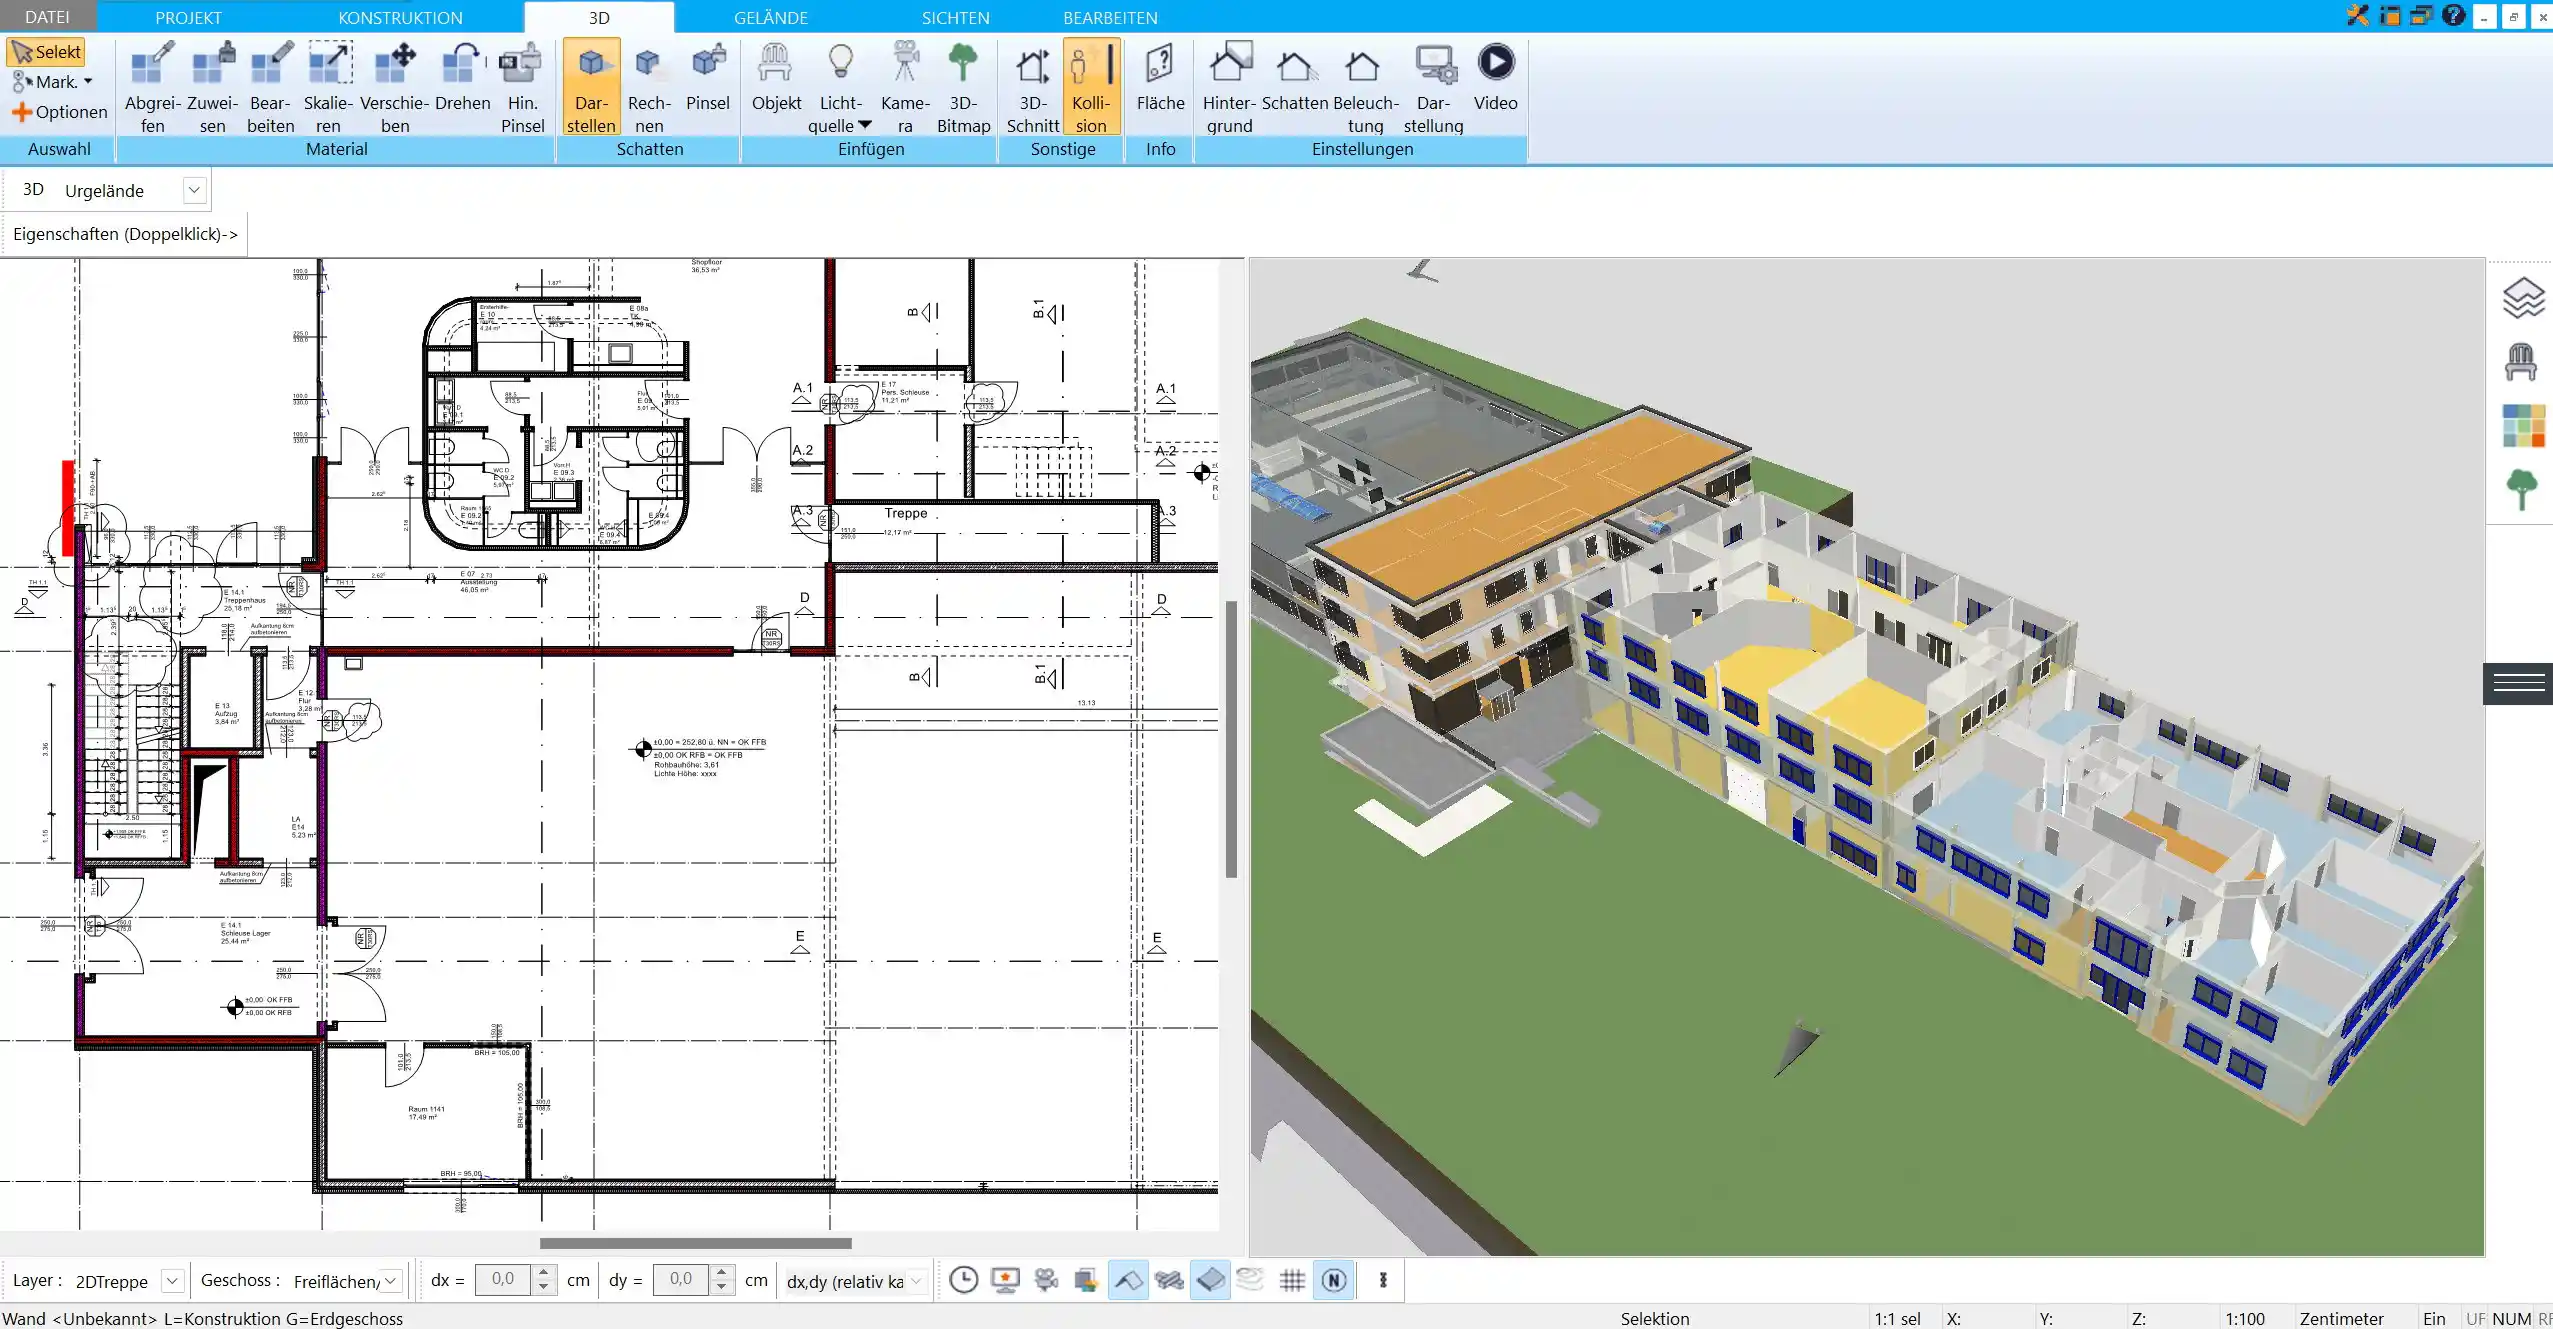Toggle the Darstellen shadow display button
2553x1329 pixels.
click(x=591, y=87)
